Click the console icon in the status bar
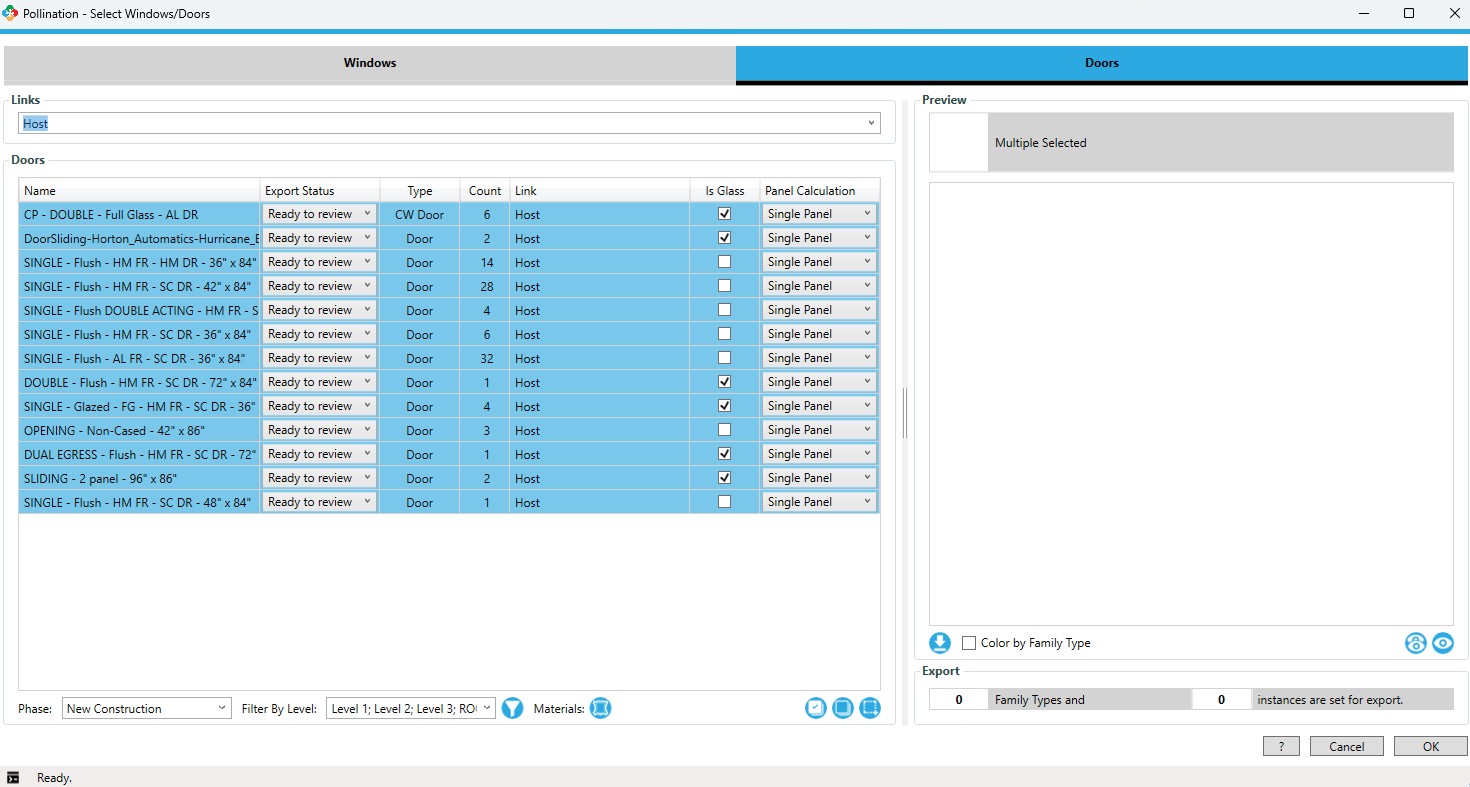 13,777
